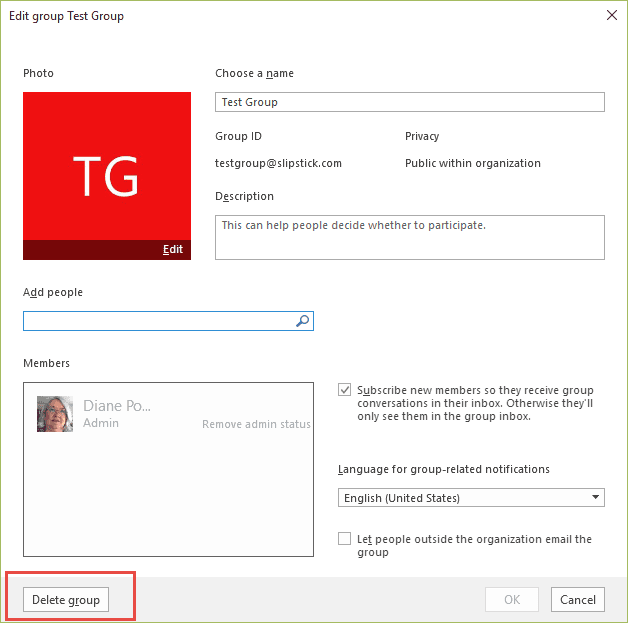Viewport: 628px width, 623px height.
Task: Edit the group photo
Action: coord(173,249)
